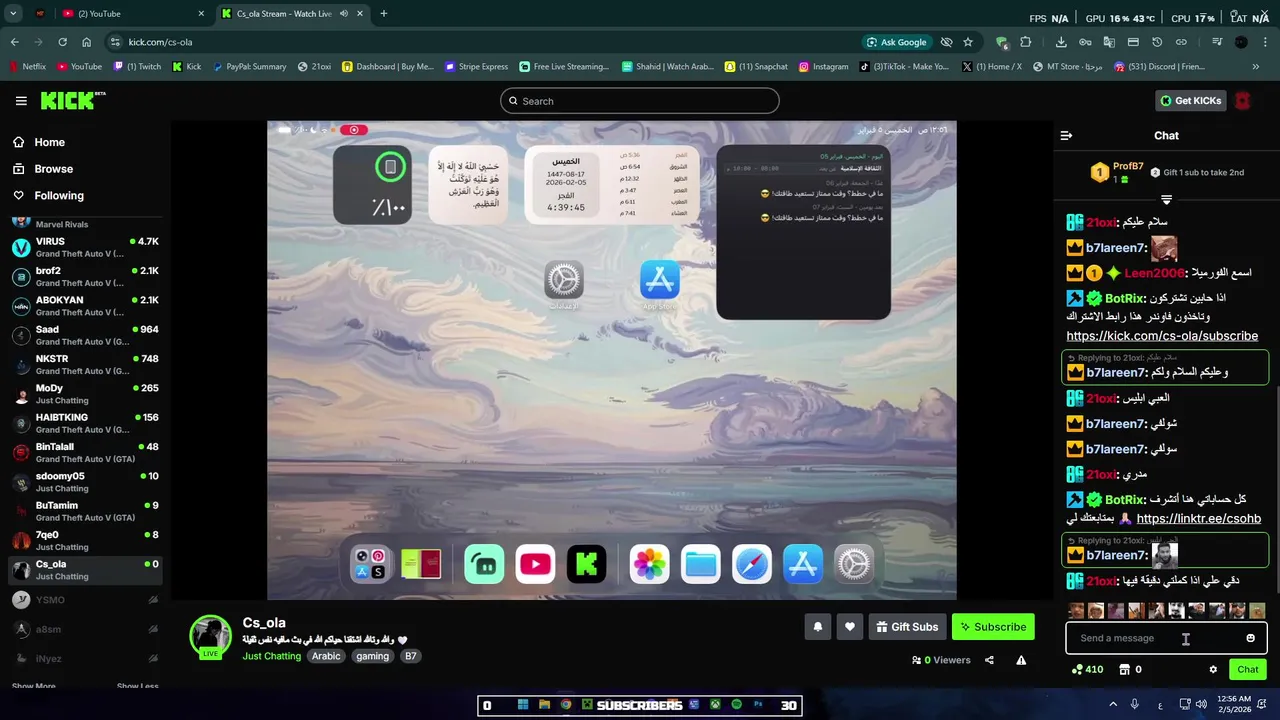1280x720 pixels.
Task: Open Chrome media controls icon
Action: 1217,42
